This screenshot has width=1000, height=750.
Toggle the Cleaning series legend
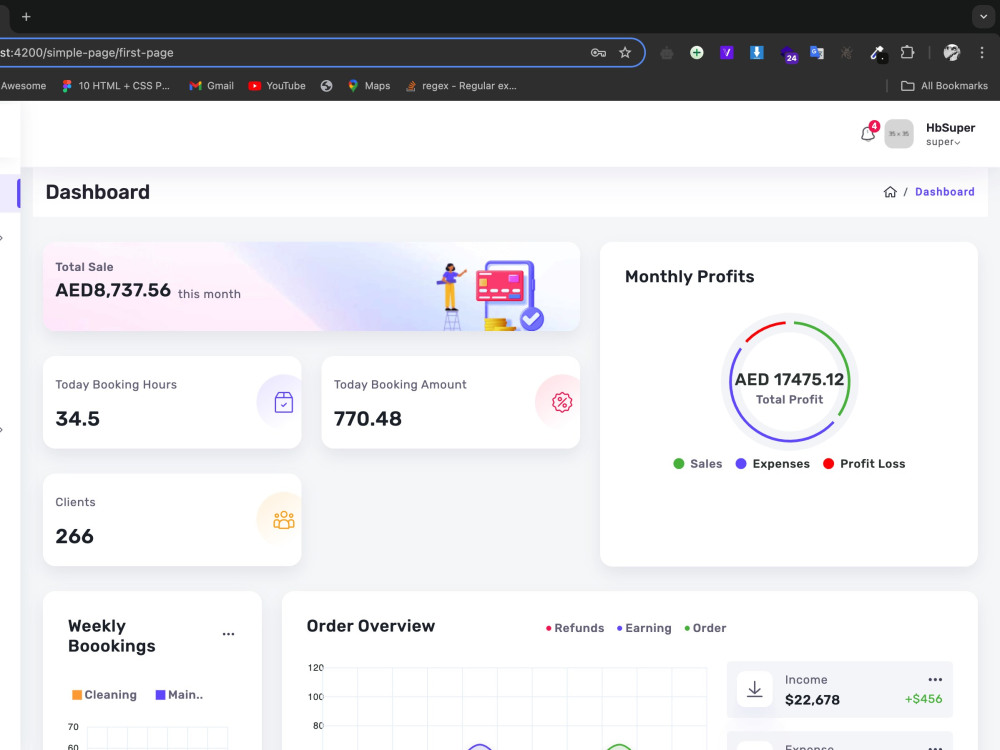(104, 695)
